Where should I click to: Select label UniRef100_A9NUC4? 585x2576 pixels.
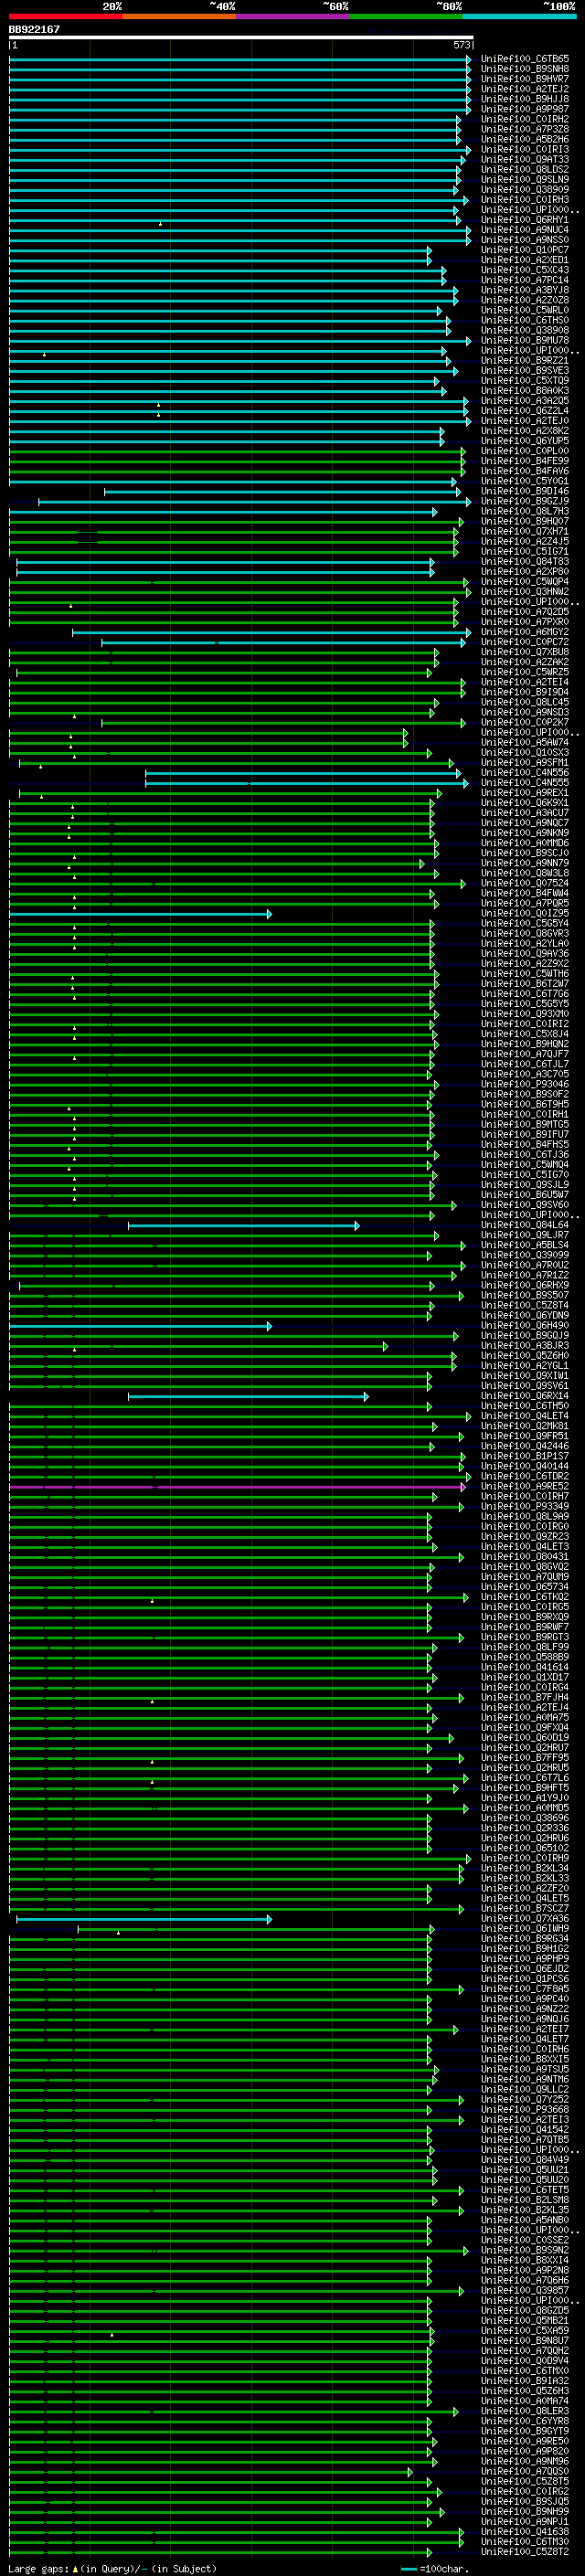525,230
